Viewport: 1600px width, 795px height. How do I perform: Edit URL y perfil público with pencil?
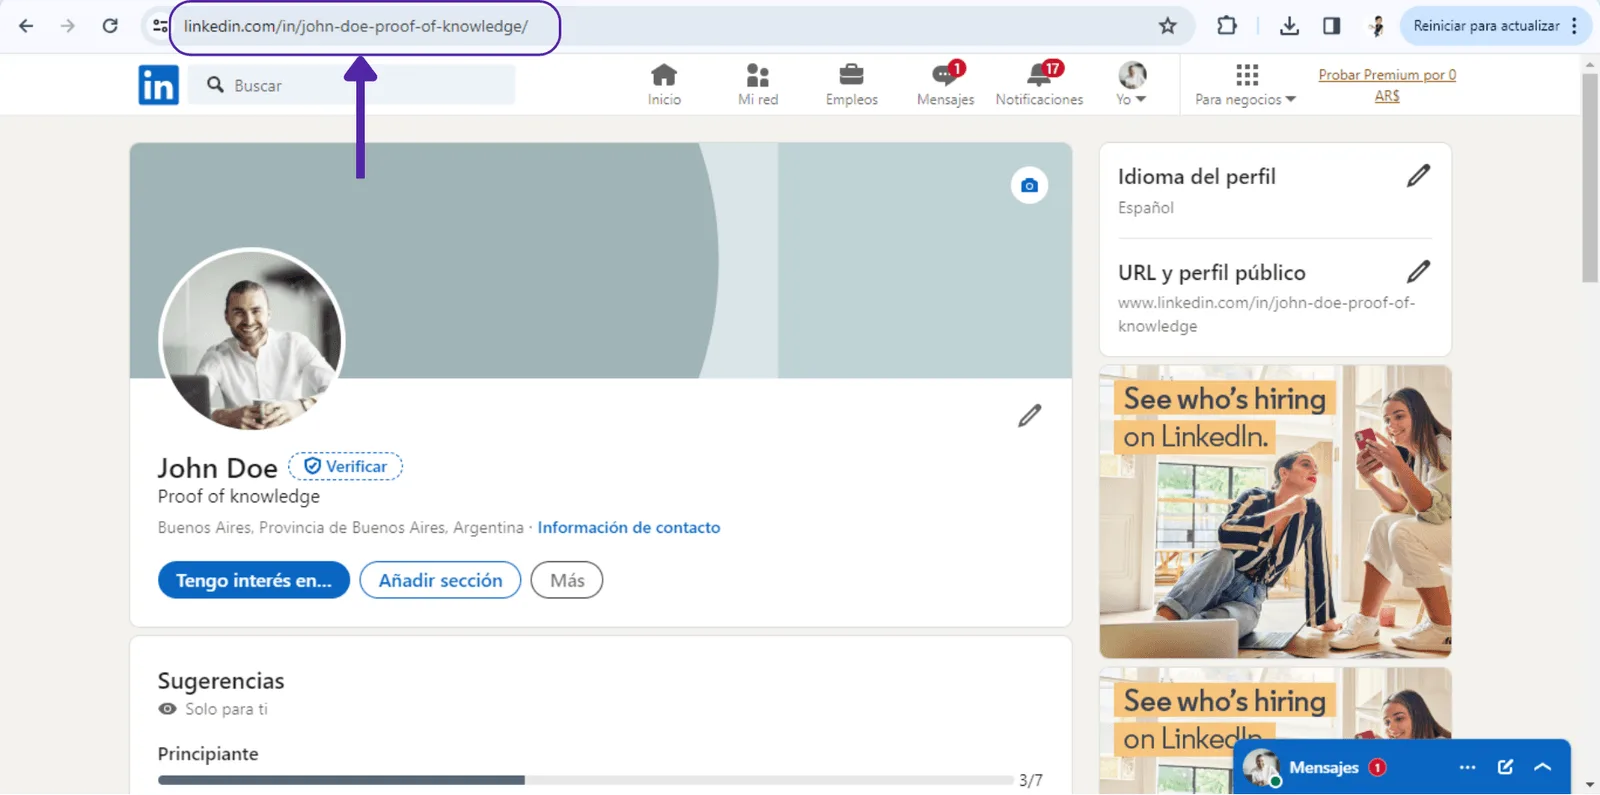click(1418, 271)
